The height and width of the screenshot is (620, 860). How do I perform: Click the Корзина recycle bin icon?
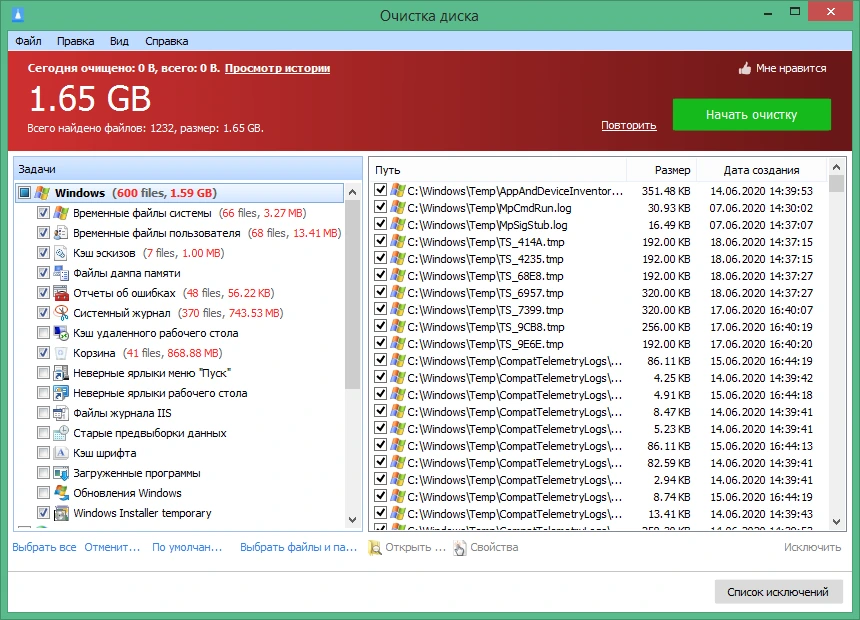tap(61, 353)
